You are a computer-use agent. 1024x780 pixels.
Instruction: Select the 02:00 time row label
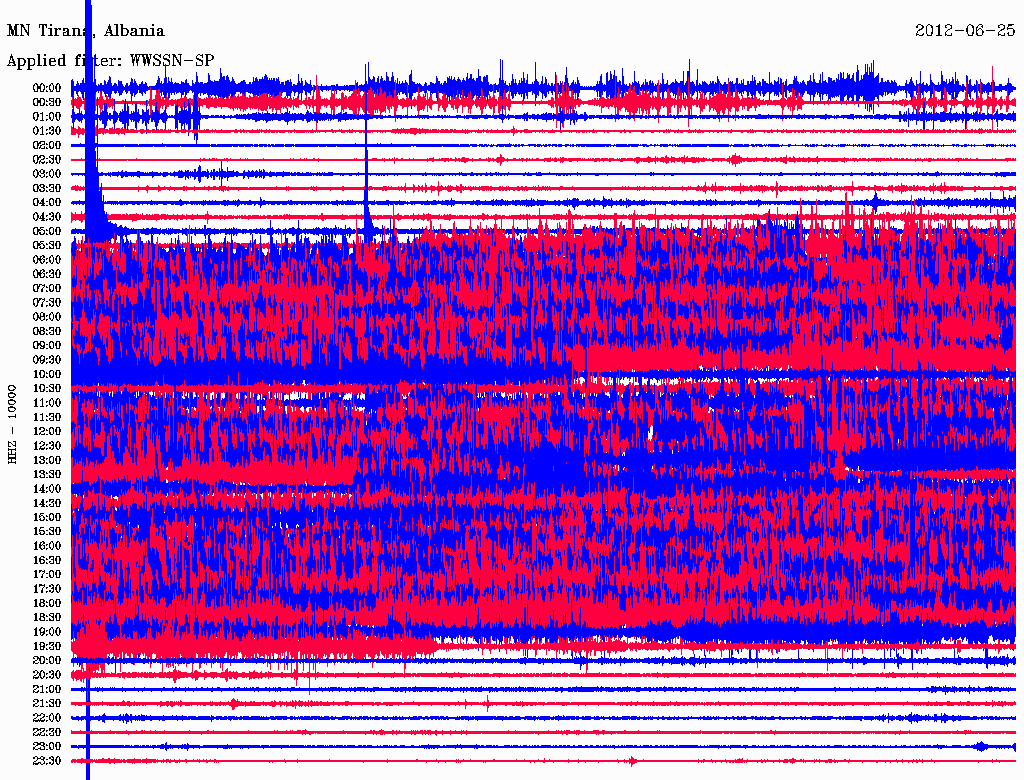[x=47, y=145]
